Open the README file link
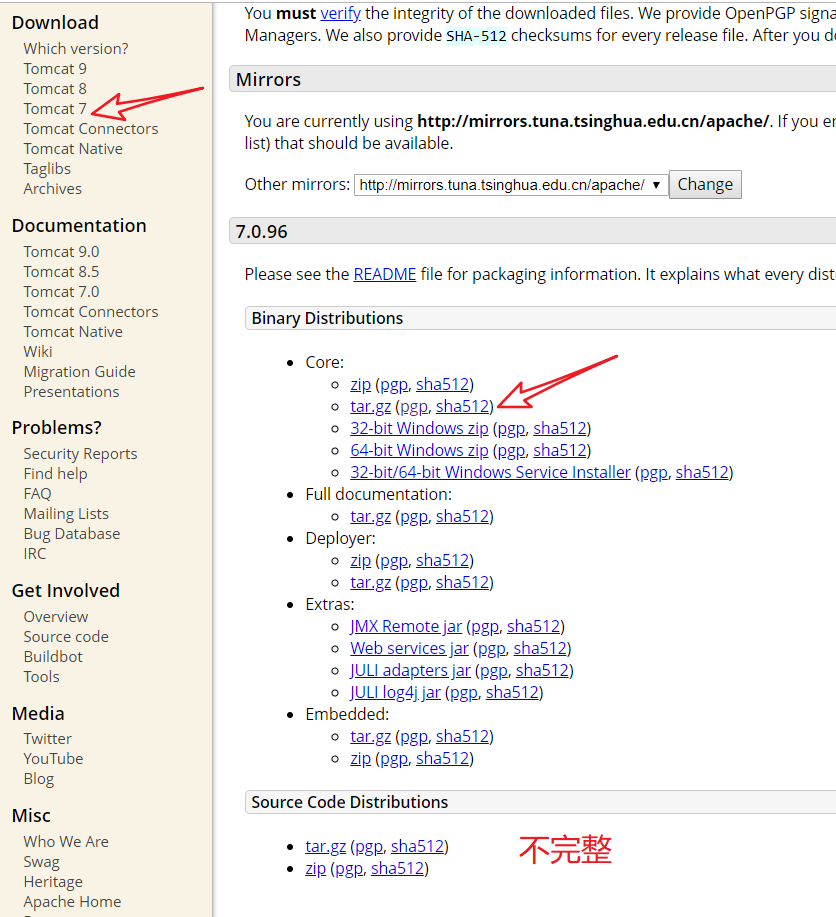The image size is (836, 917). pyautogui.click(x=385, y=274)
